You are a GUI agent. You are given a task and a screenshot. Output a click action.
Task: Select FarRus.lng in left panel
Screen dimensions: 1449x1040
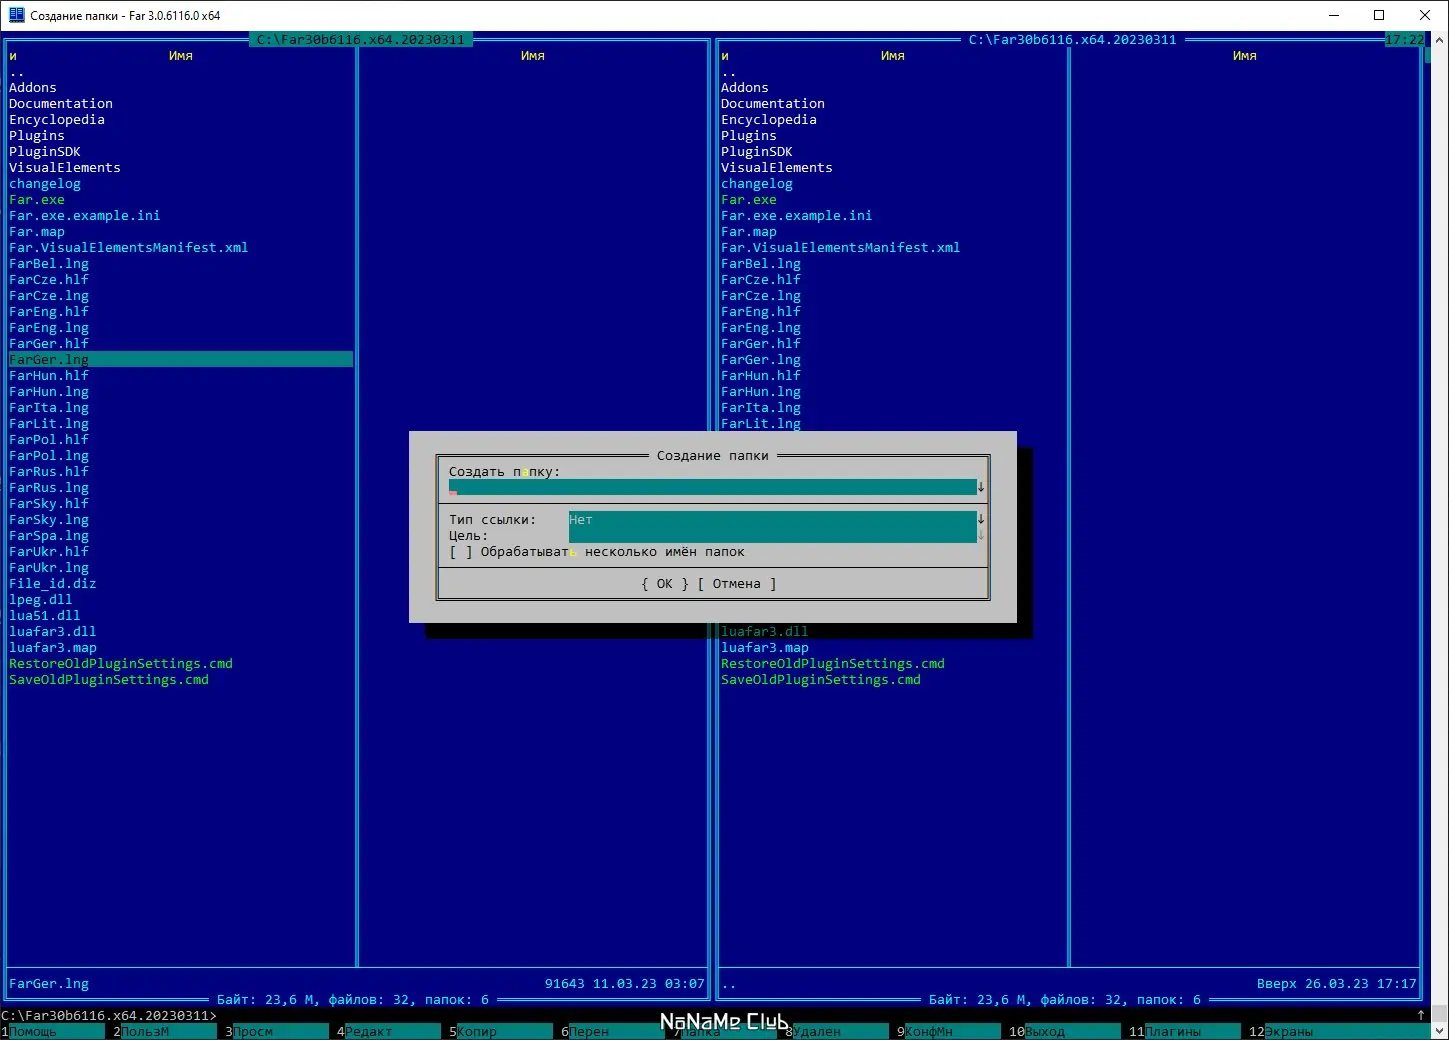click(49, 488)
